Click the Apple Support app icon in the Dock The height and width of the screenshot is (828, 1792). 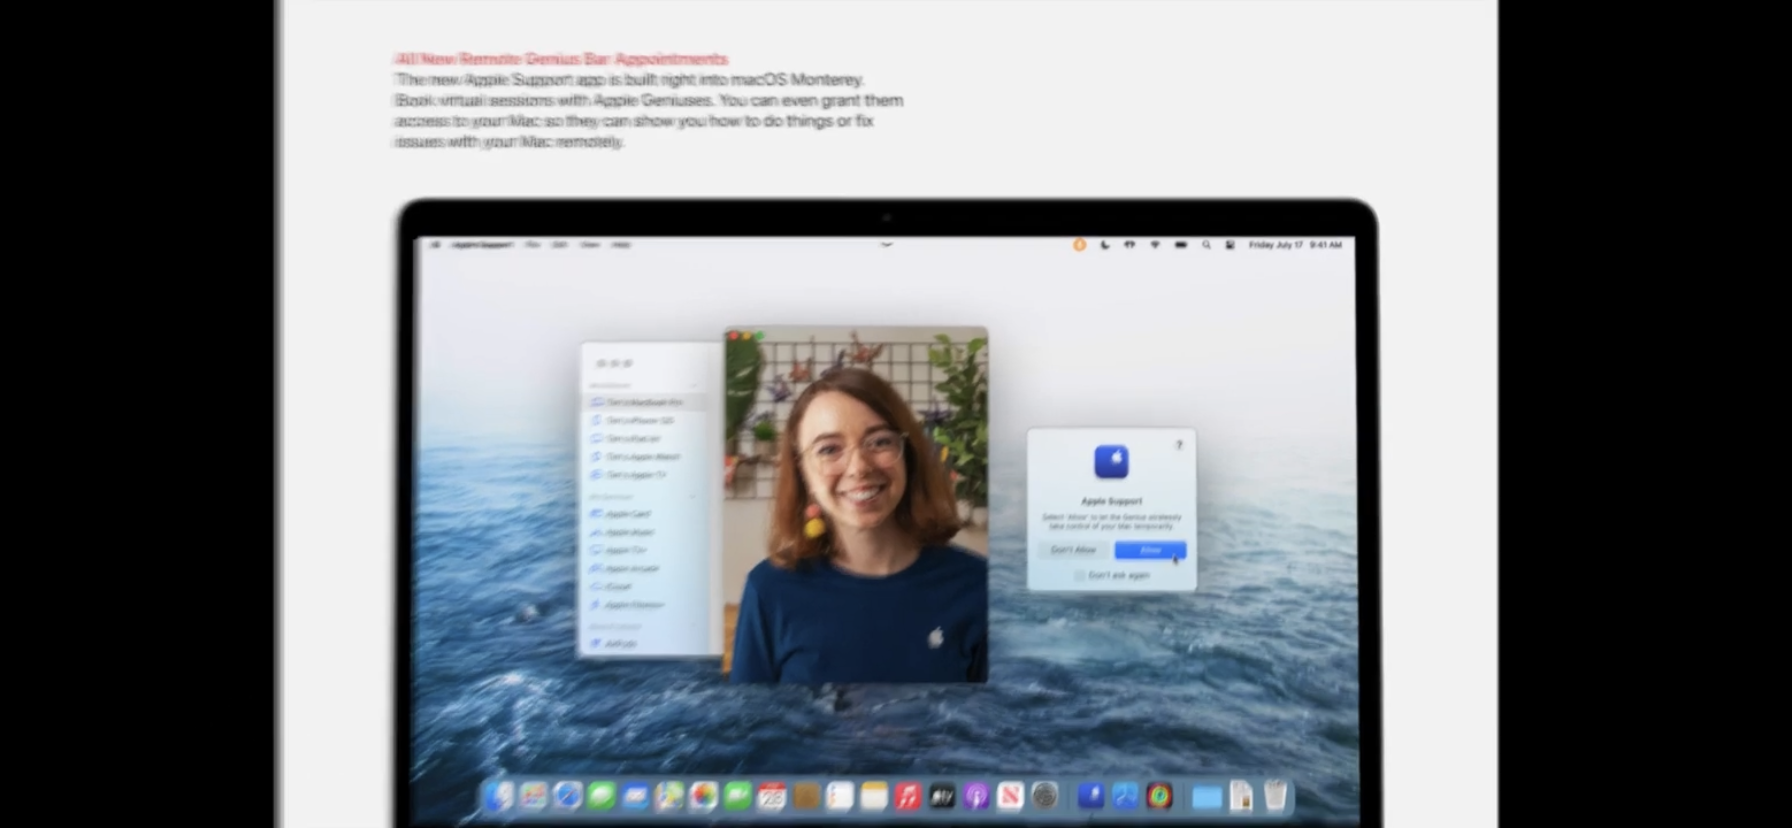coord(1091,796)
